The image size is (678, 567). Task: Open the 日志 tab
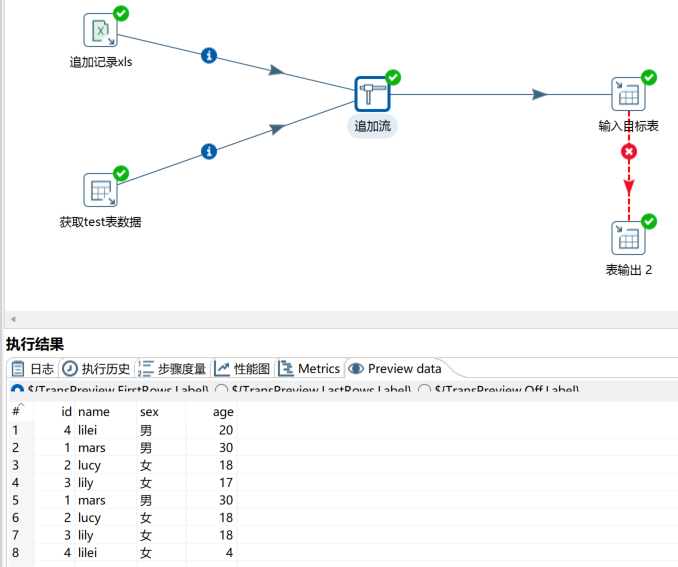click(33, 369)
